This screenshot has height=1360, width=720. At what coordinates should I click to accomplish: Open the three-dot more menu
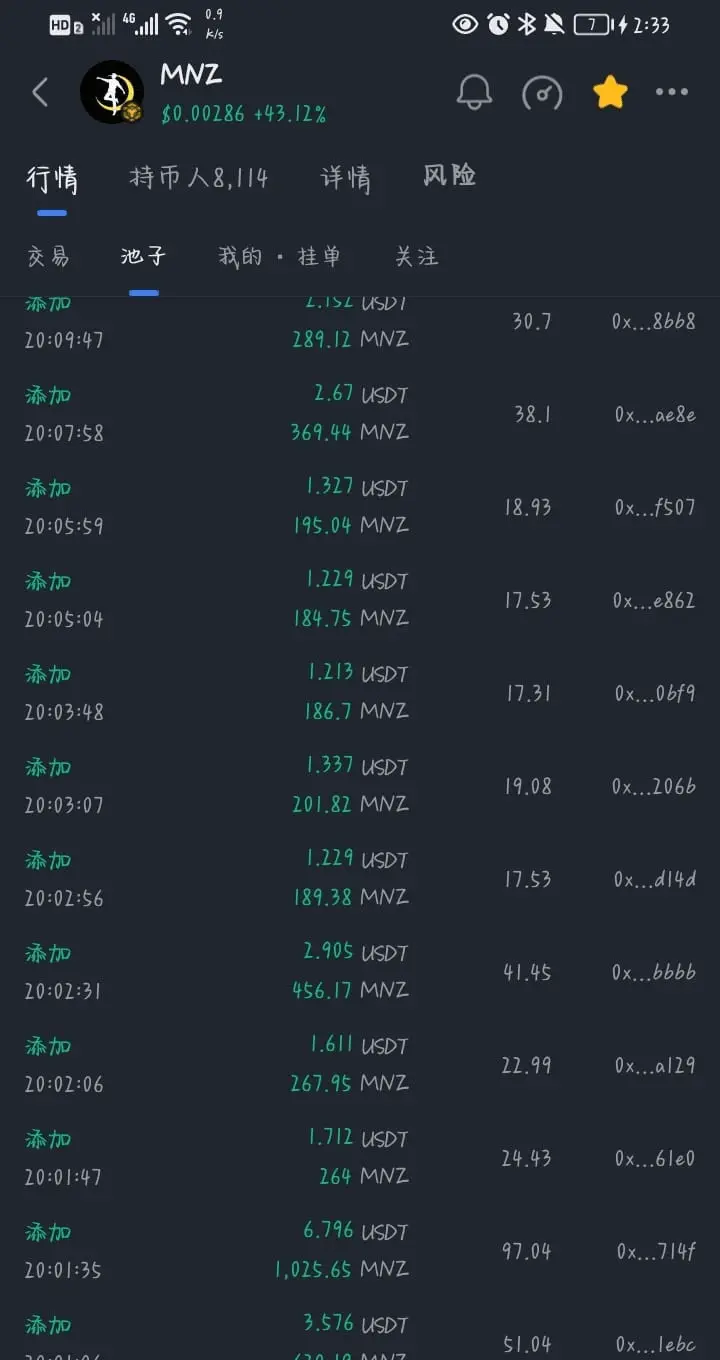point(672,93)
